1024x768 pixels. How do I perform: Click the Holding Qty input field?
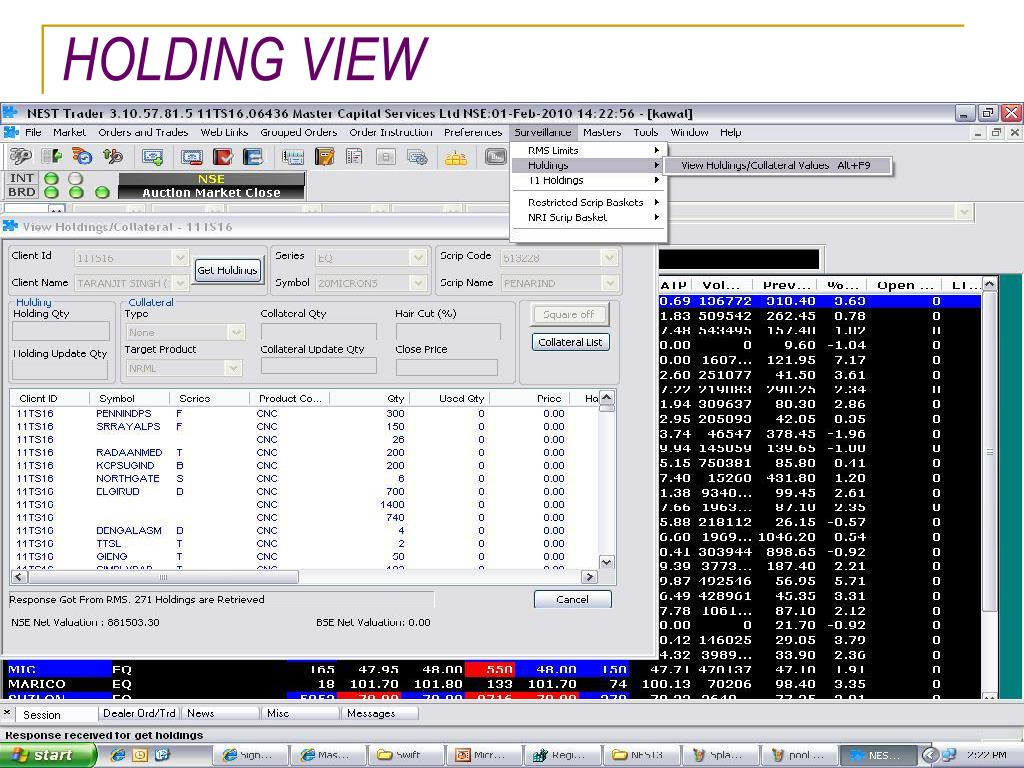coord(61,332)
